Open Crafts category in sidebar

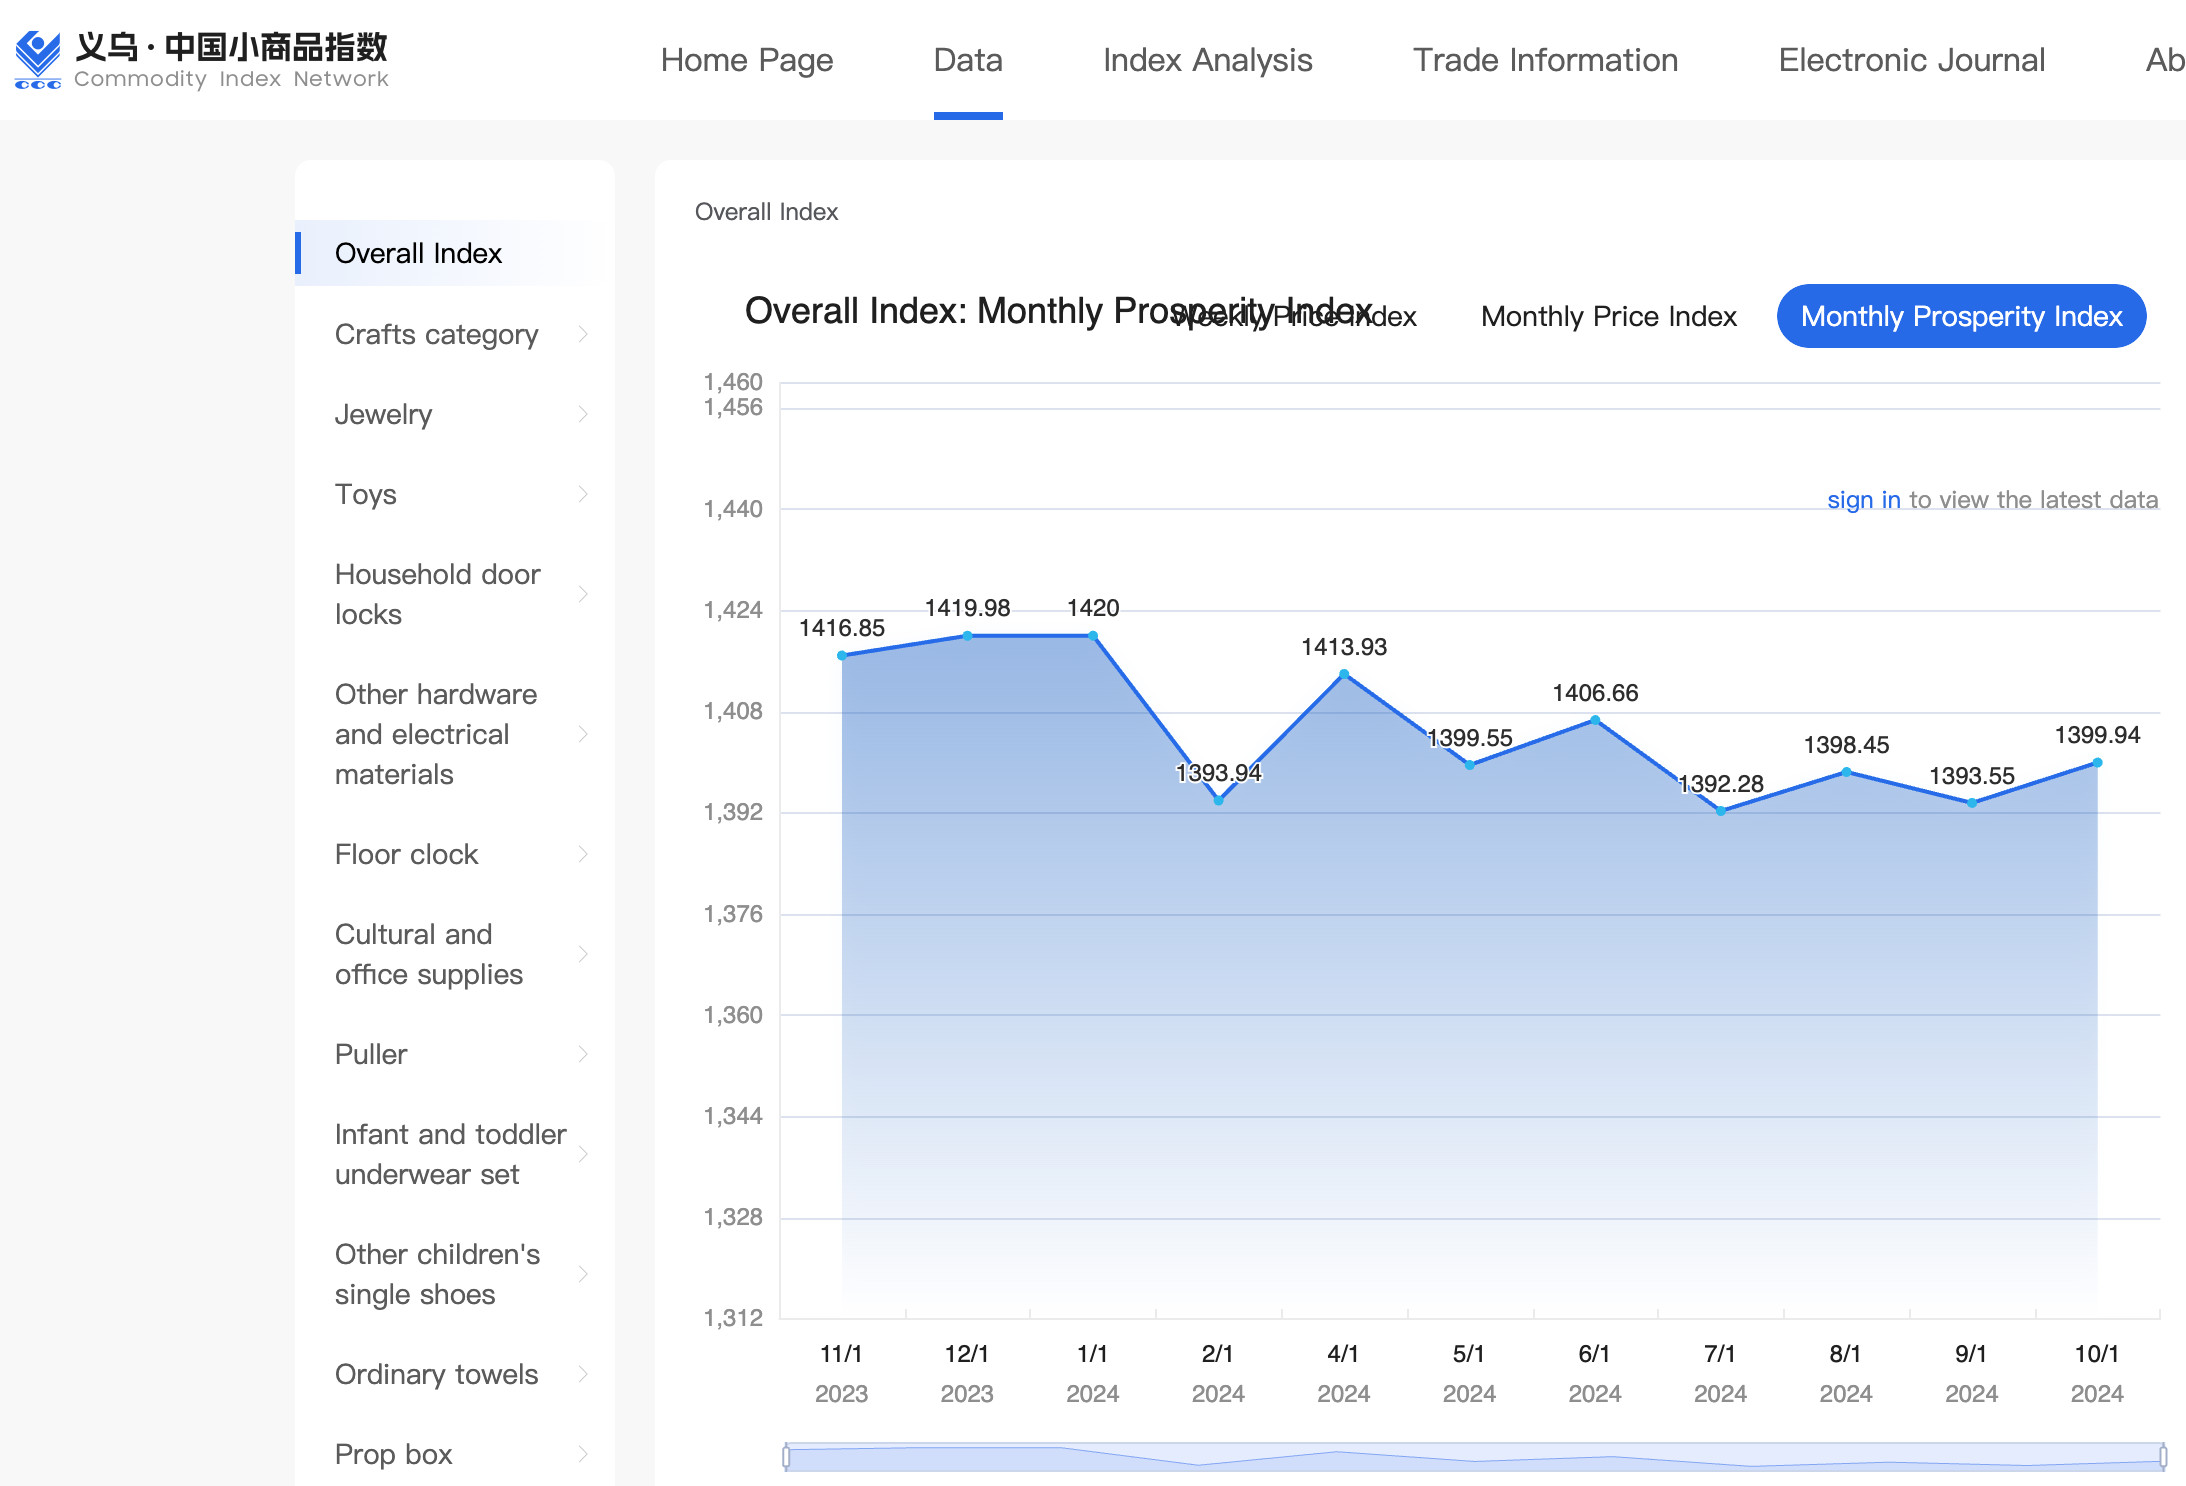pyautogui.click(x=436, y=334)
